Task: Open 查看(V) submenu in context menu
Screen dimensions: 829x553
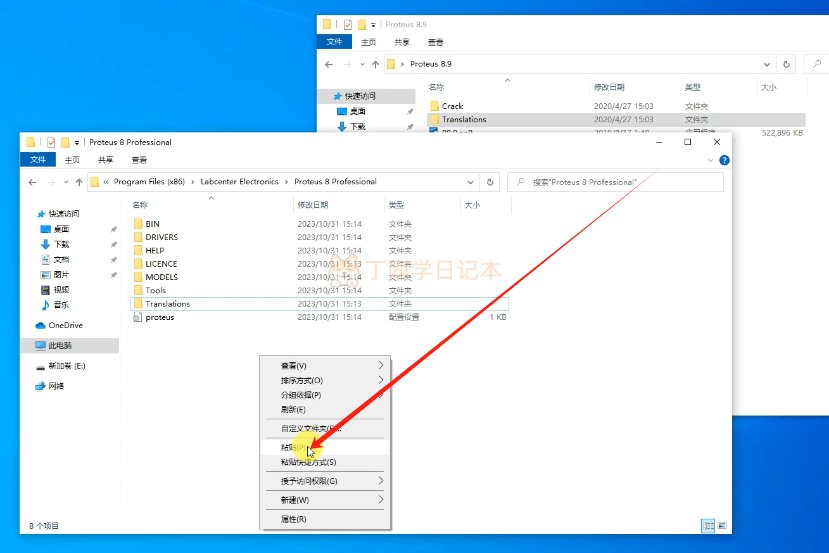Action: point(325,366)
